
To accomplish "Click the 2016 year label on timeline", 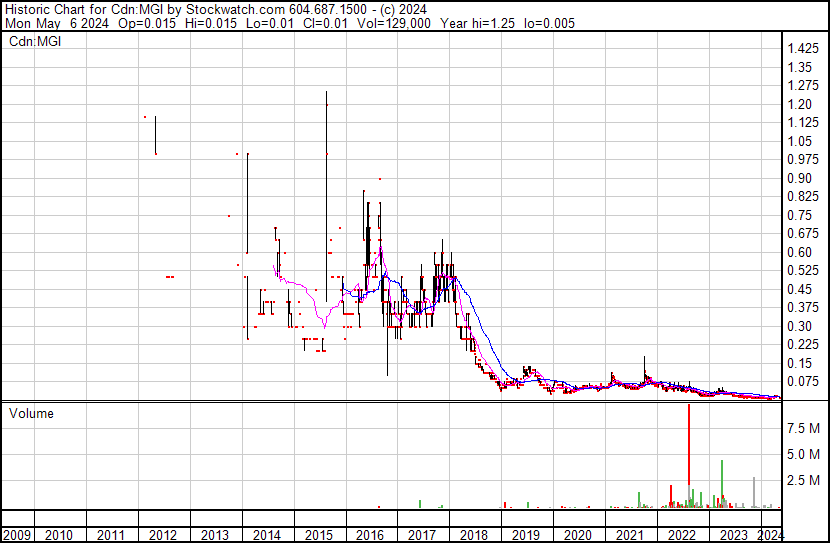I will coord(369,535).
